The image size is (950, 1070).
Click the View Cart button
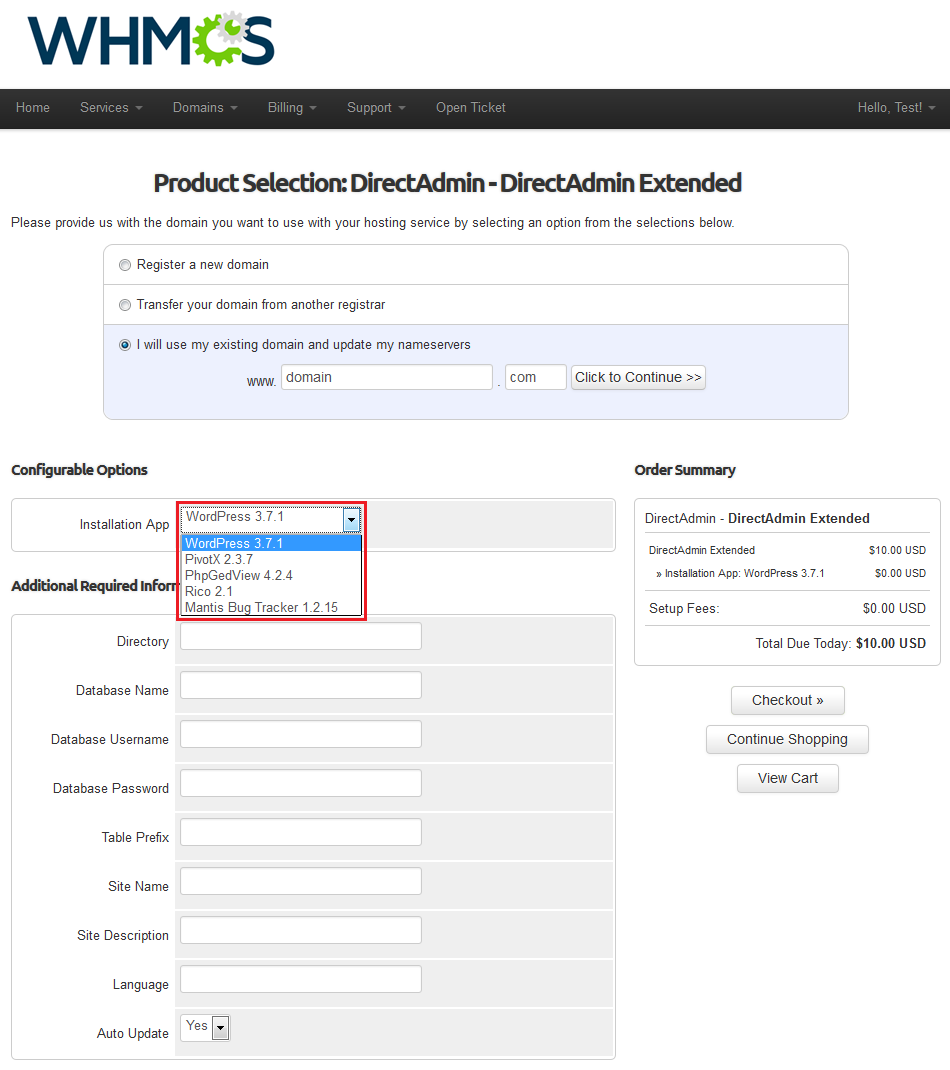click(x=788, y=779)
